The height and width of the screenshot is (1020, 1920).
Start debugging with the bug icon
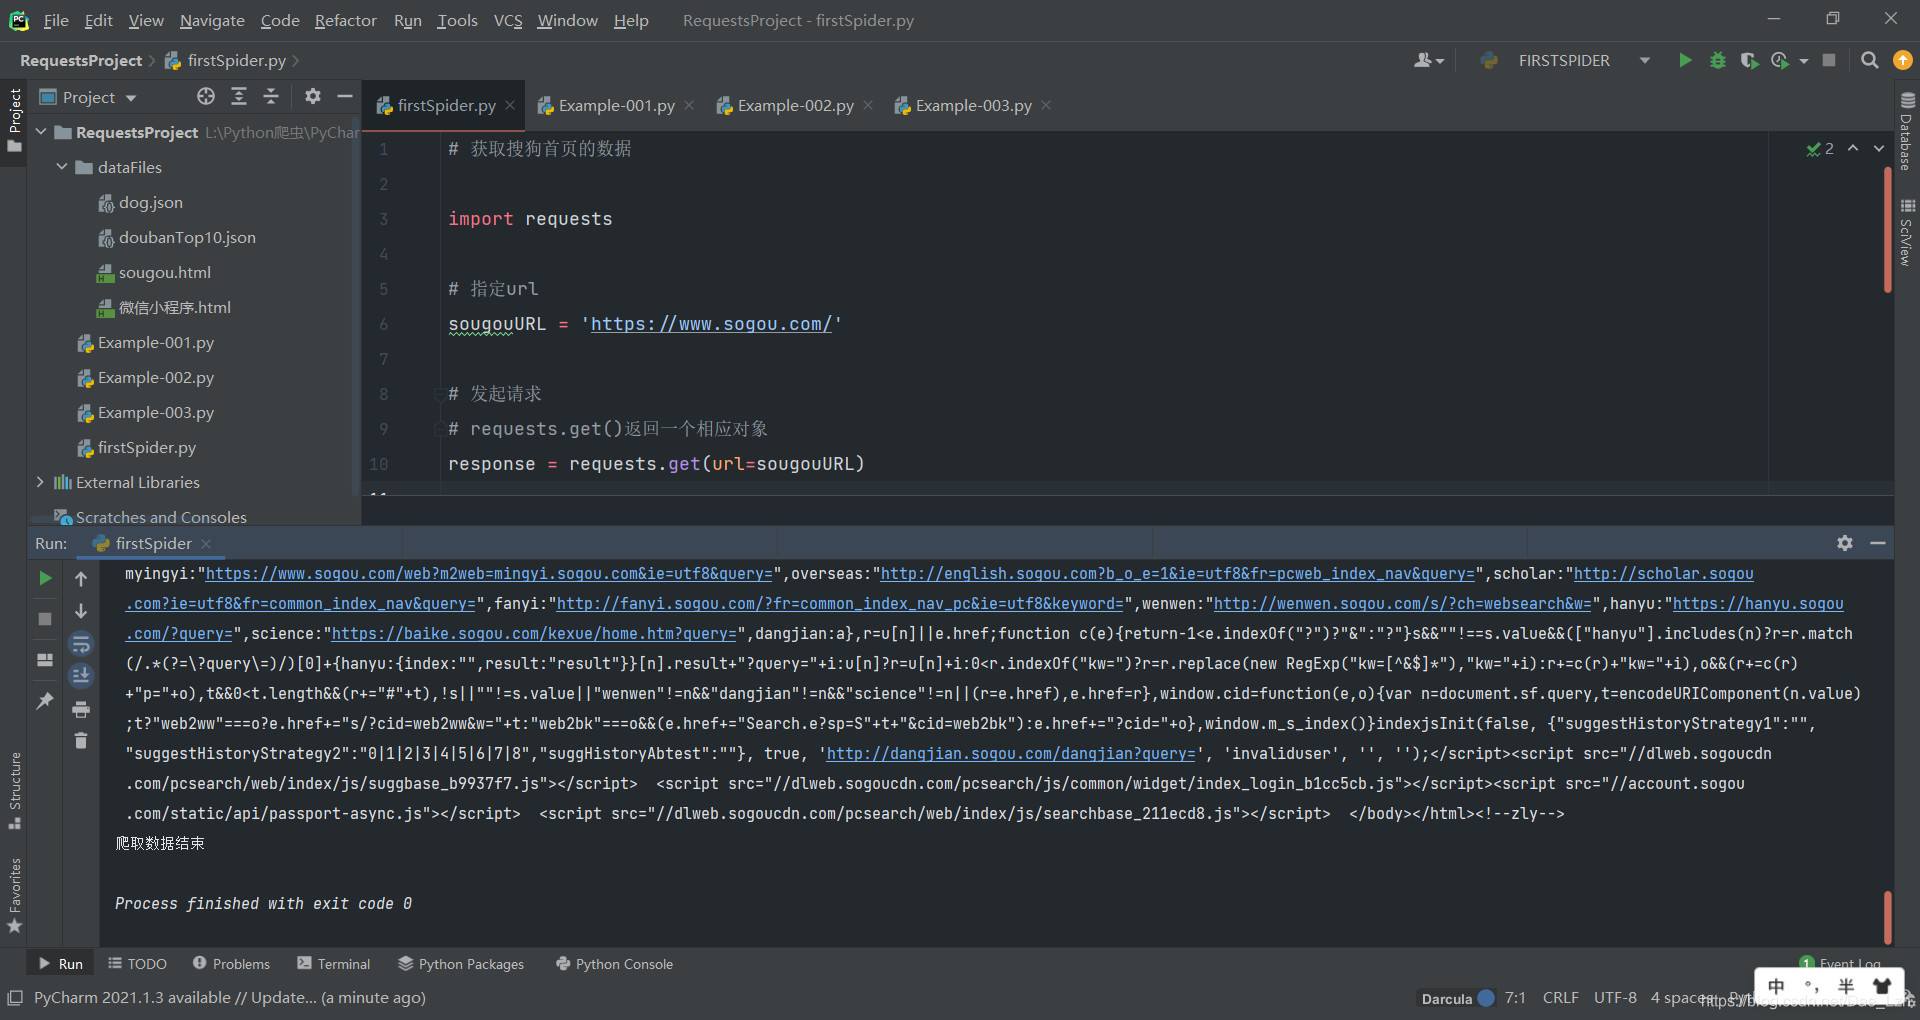1717,61
